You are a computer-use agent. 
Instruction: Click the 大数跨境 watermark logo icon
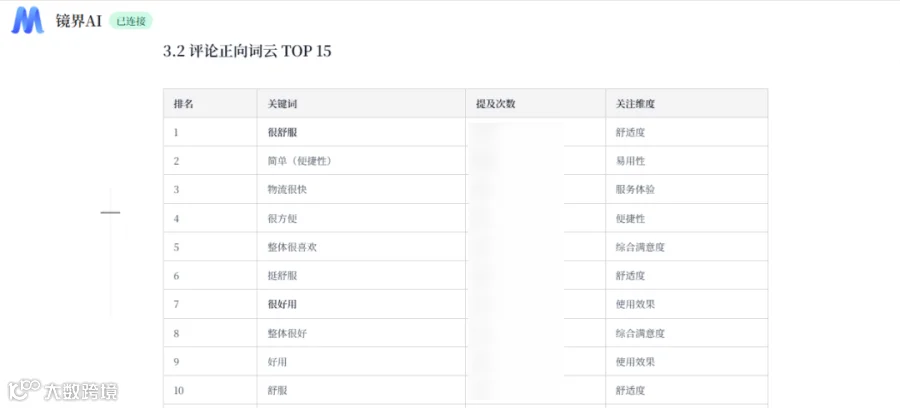(x=24, y=390)
